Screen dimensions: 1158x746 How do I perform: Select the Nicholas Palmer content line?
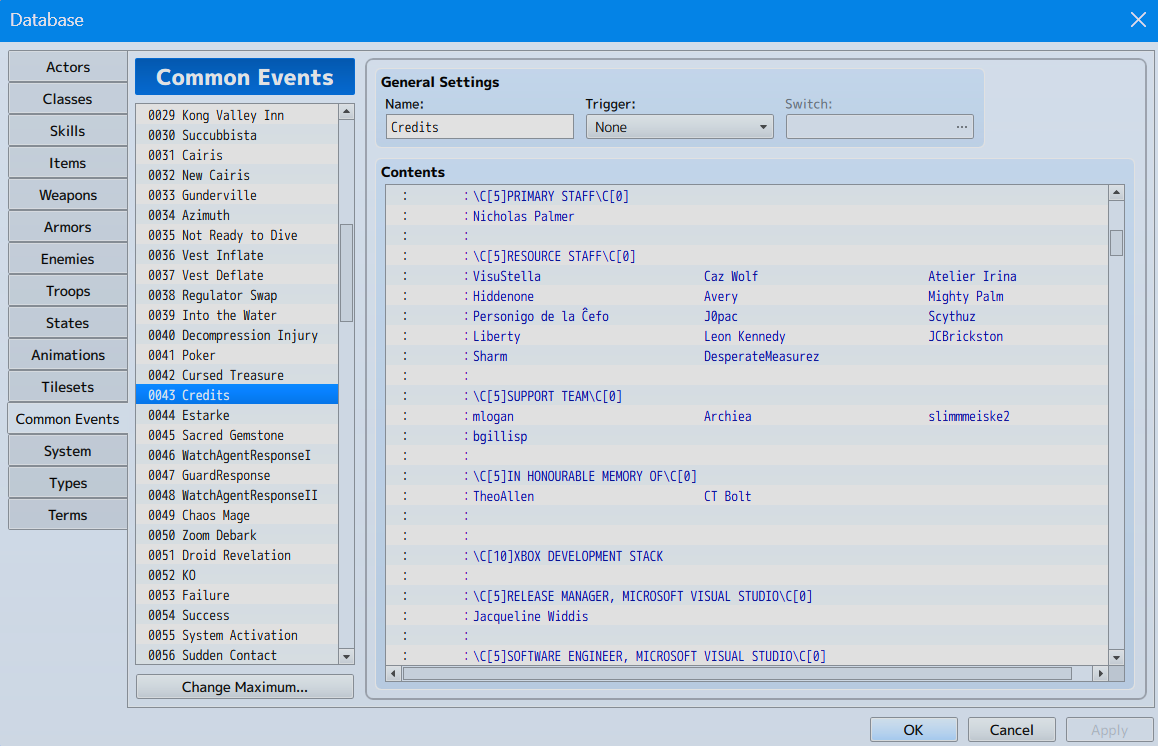tap(747, 216)
